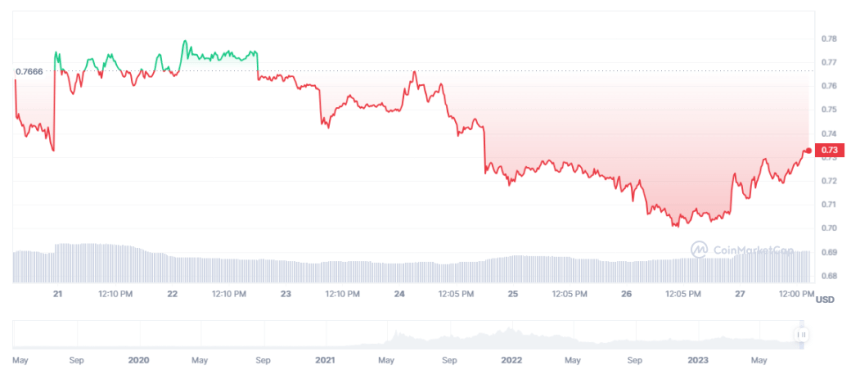Click the red current-price dot on the line
This screenshot has height=383, width=860.
point(808,150)
